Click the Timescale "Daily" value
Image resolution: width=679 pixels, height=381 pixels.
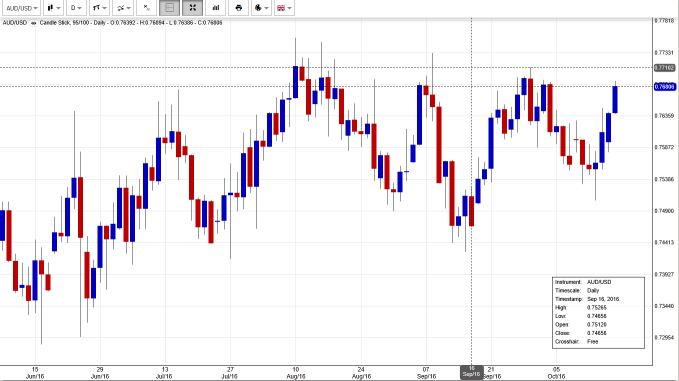pyautogui.click(x=593, y=291)
